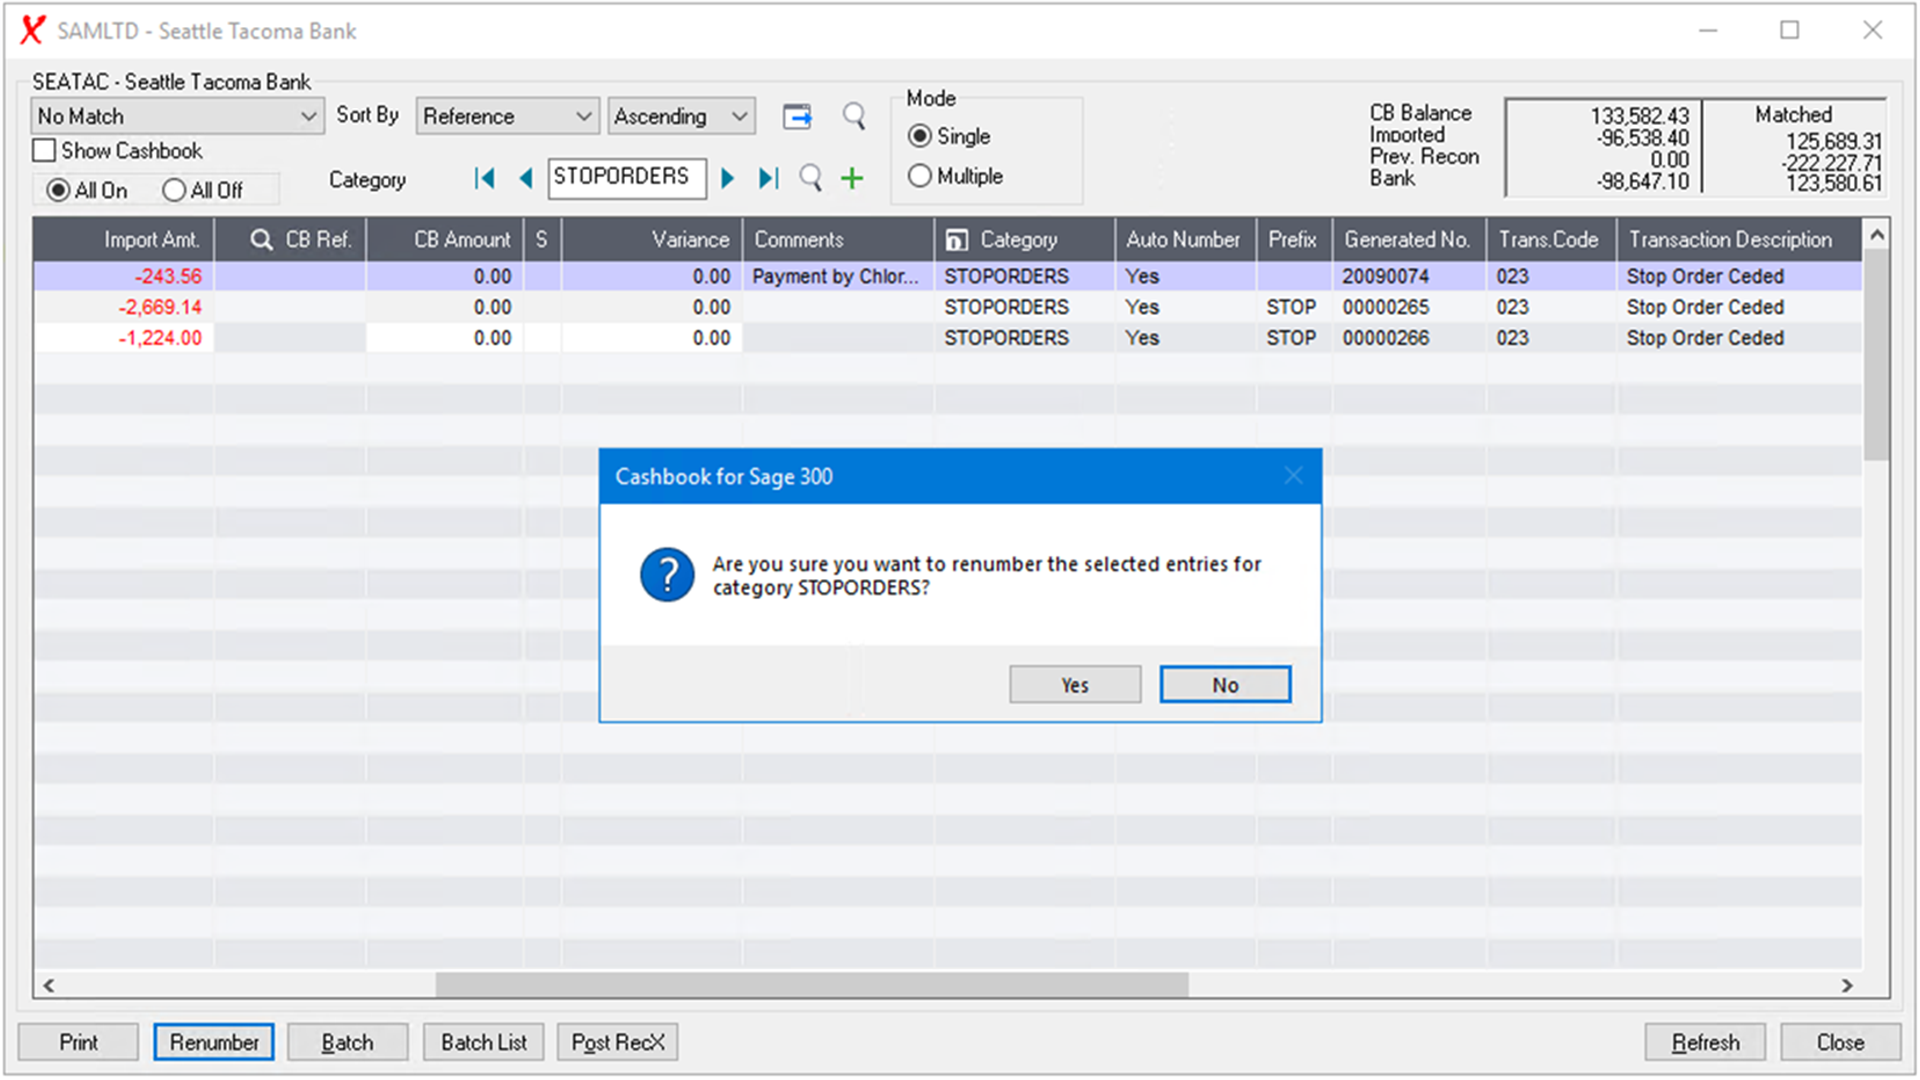The image size is (1920, 1080).
Task: Click the magnifier icon next to sort options
Action: 854,117
